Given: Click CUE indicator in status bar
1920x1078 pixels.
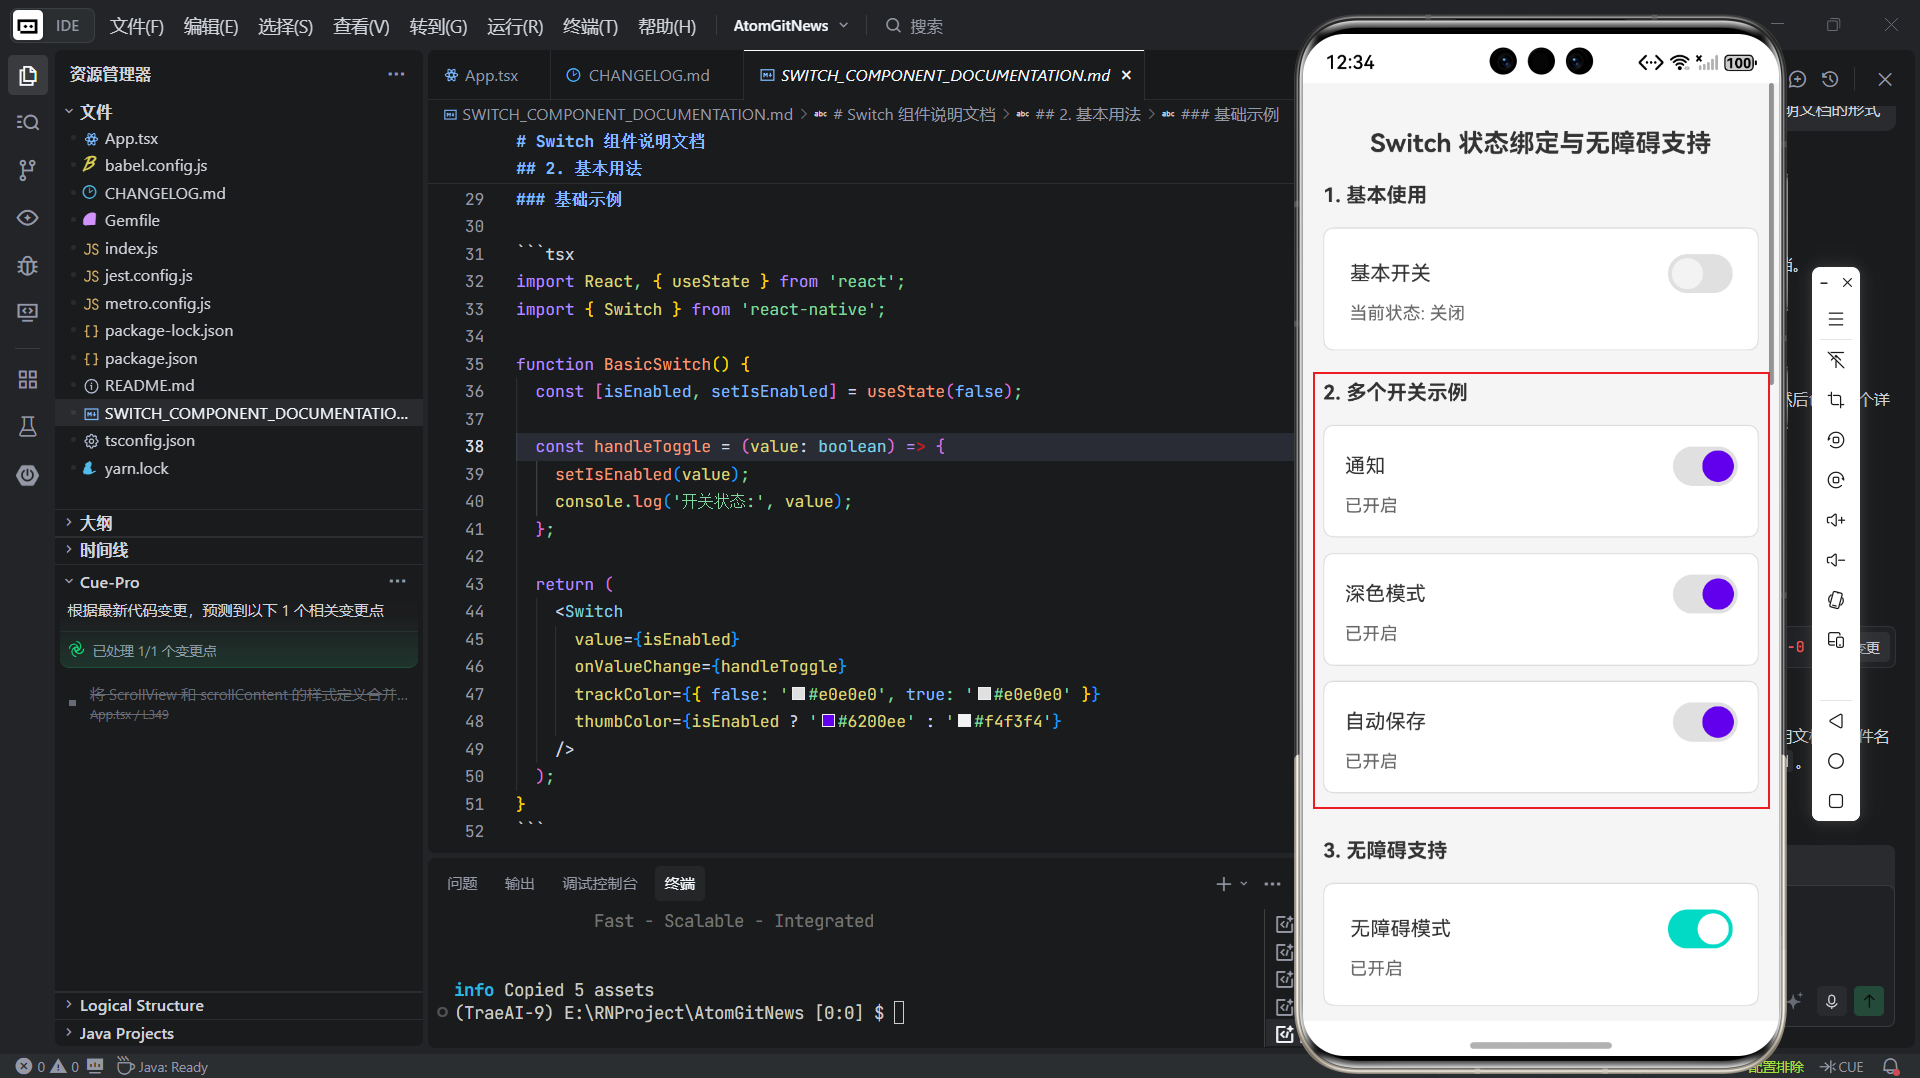Looking at the screenshot, I should [1842, 1066].
